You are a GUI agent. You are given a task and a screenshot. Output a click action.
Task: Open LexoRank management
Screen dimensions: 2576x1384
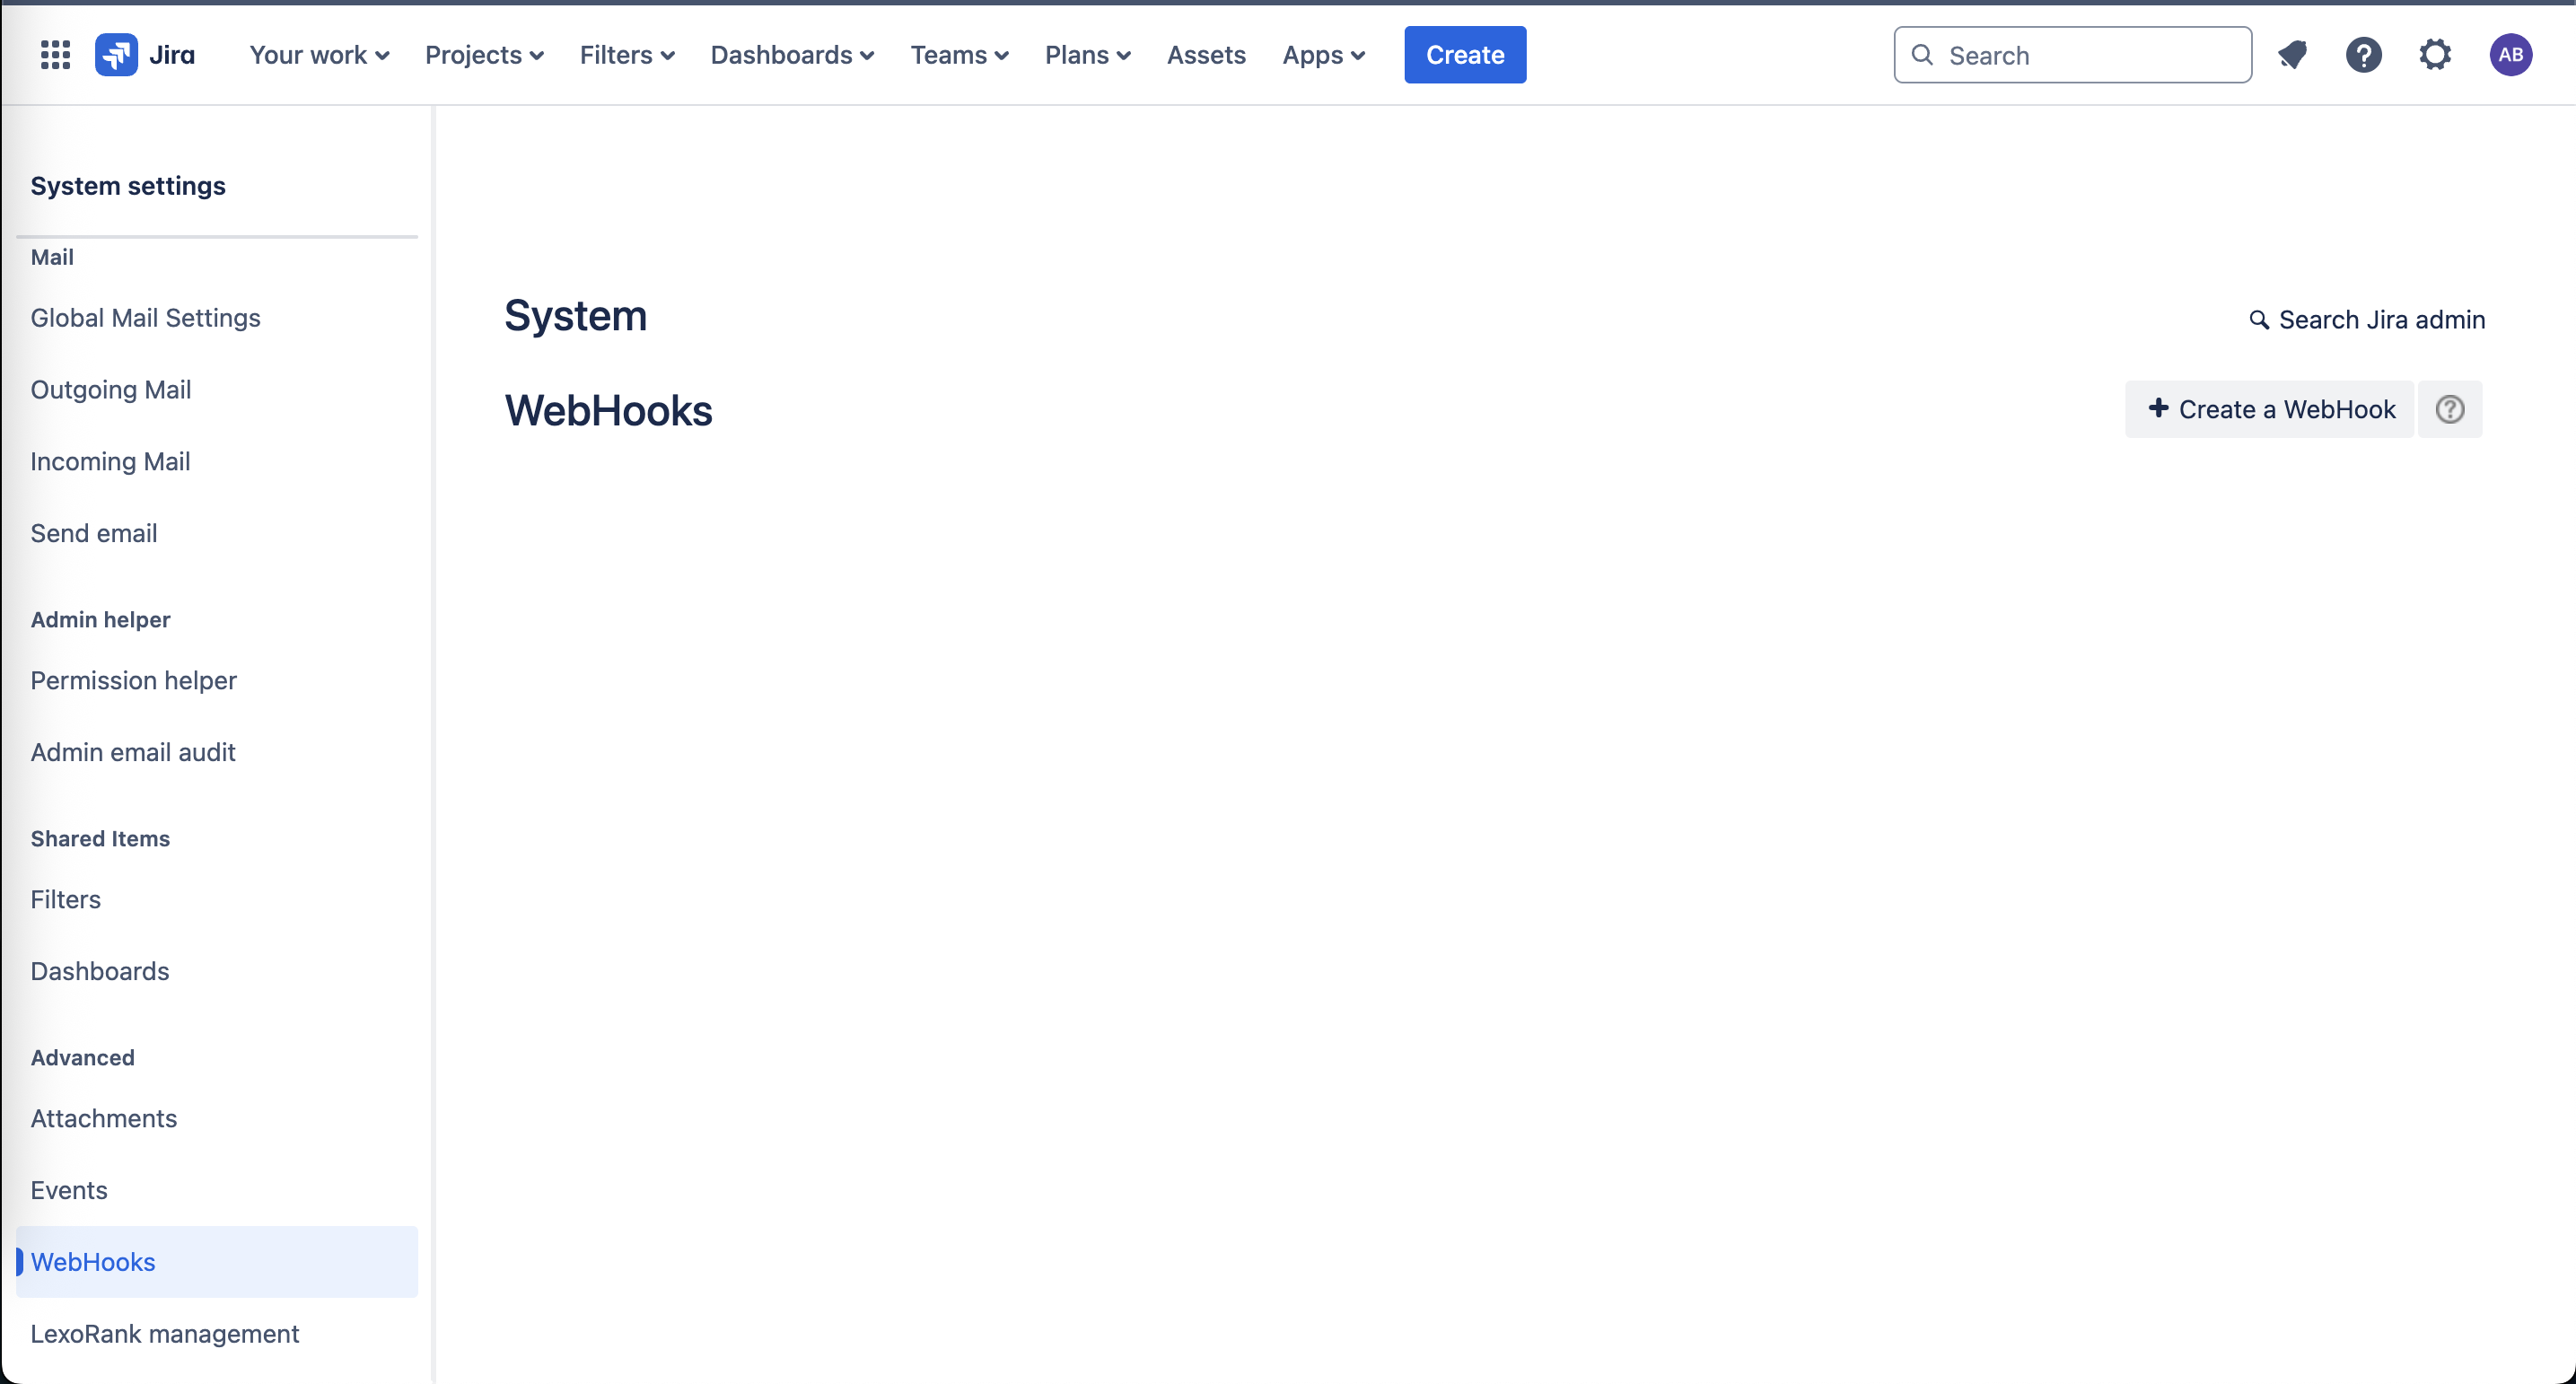(x=165, y=1333)
